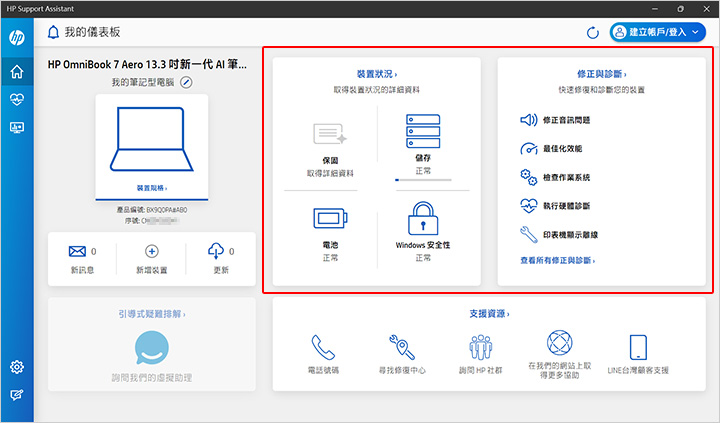720x423 pixels.
Task: Open 電池 battery icon
Action: tap(330, 218)
